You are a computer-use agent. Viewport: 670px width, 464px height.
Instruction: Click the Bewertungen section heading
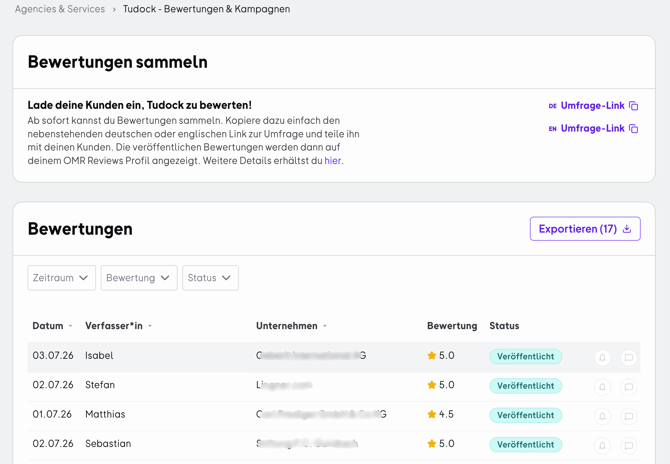80,229
